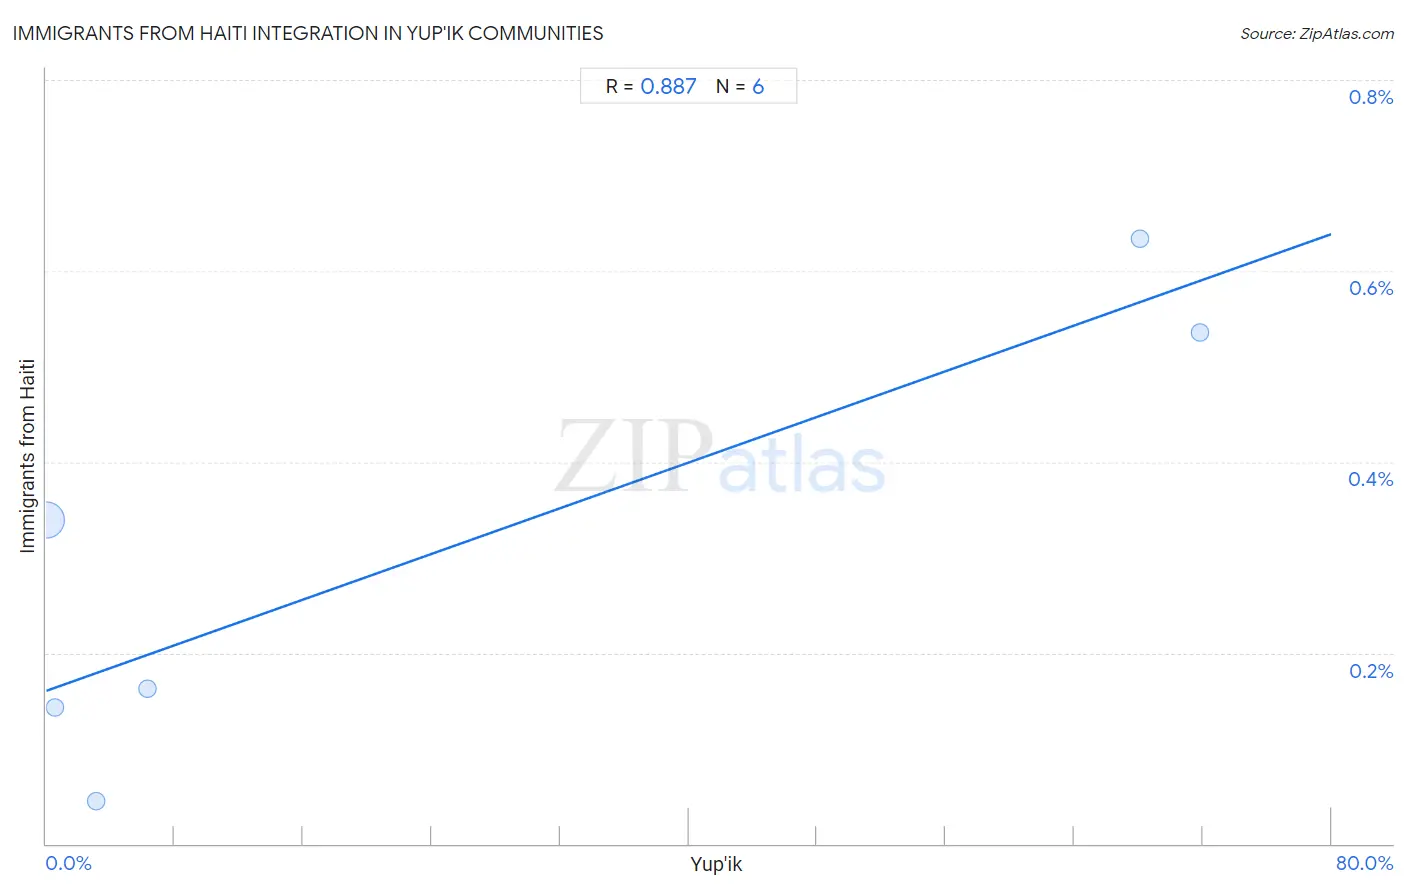Click the 0.0% x-axis tick label
1406x892 pixels.
pyautogui.click(x=68, y=863)
